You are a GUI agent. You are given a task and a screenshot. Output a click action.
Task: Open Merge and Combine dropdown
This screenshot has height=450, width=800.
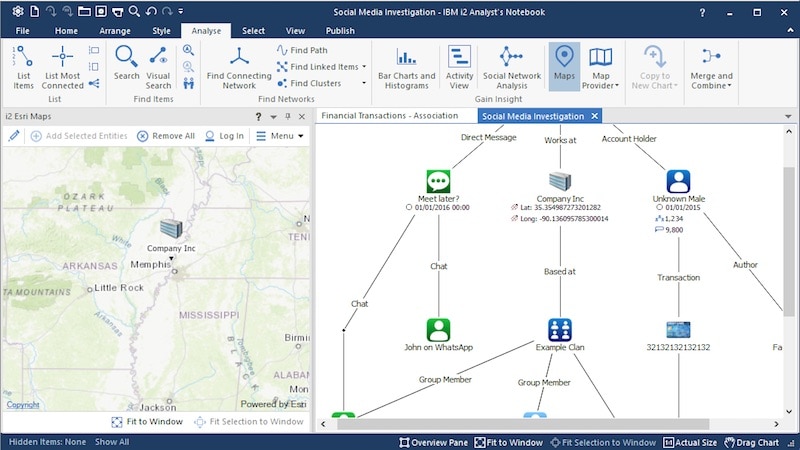[711, 67]
